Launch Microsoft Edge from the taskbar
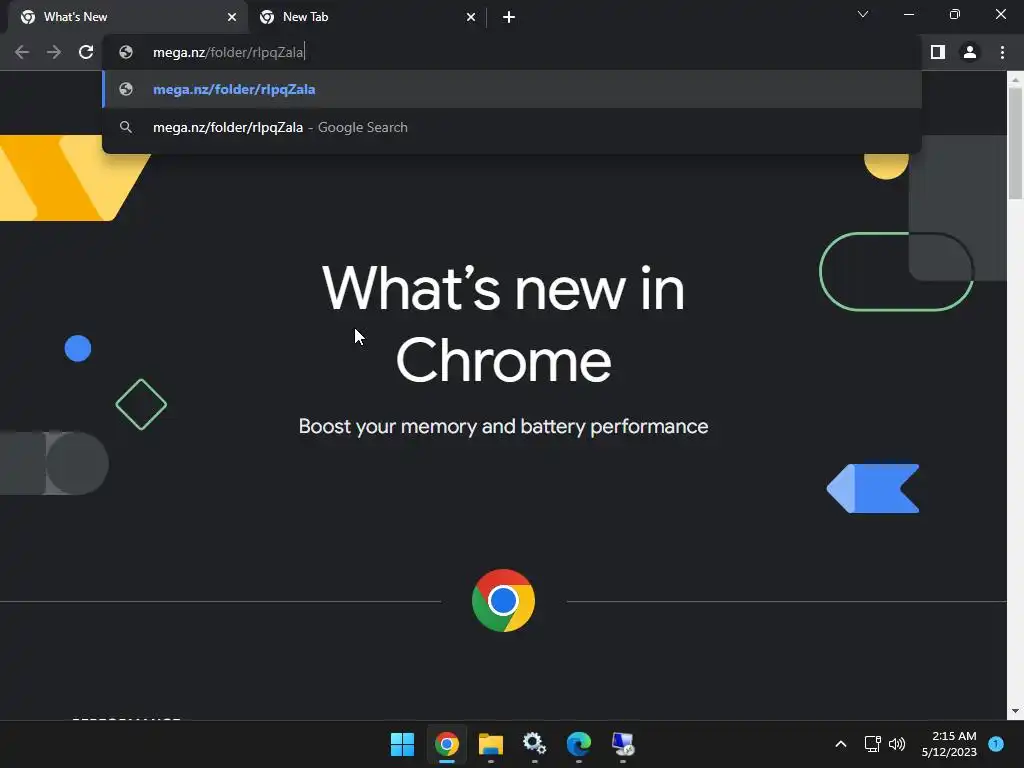Viewport: 1024px width, 768px height. click(579, 744)
